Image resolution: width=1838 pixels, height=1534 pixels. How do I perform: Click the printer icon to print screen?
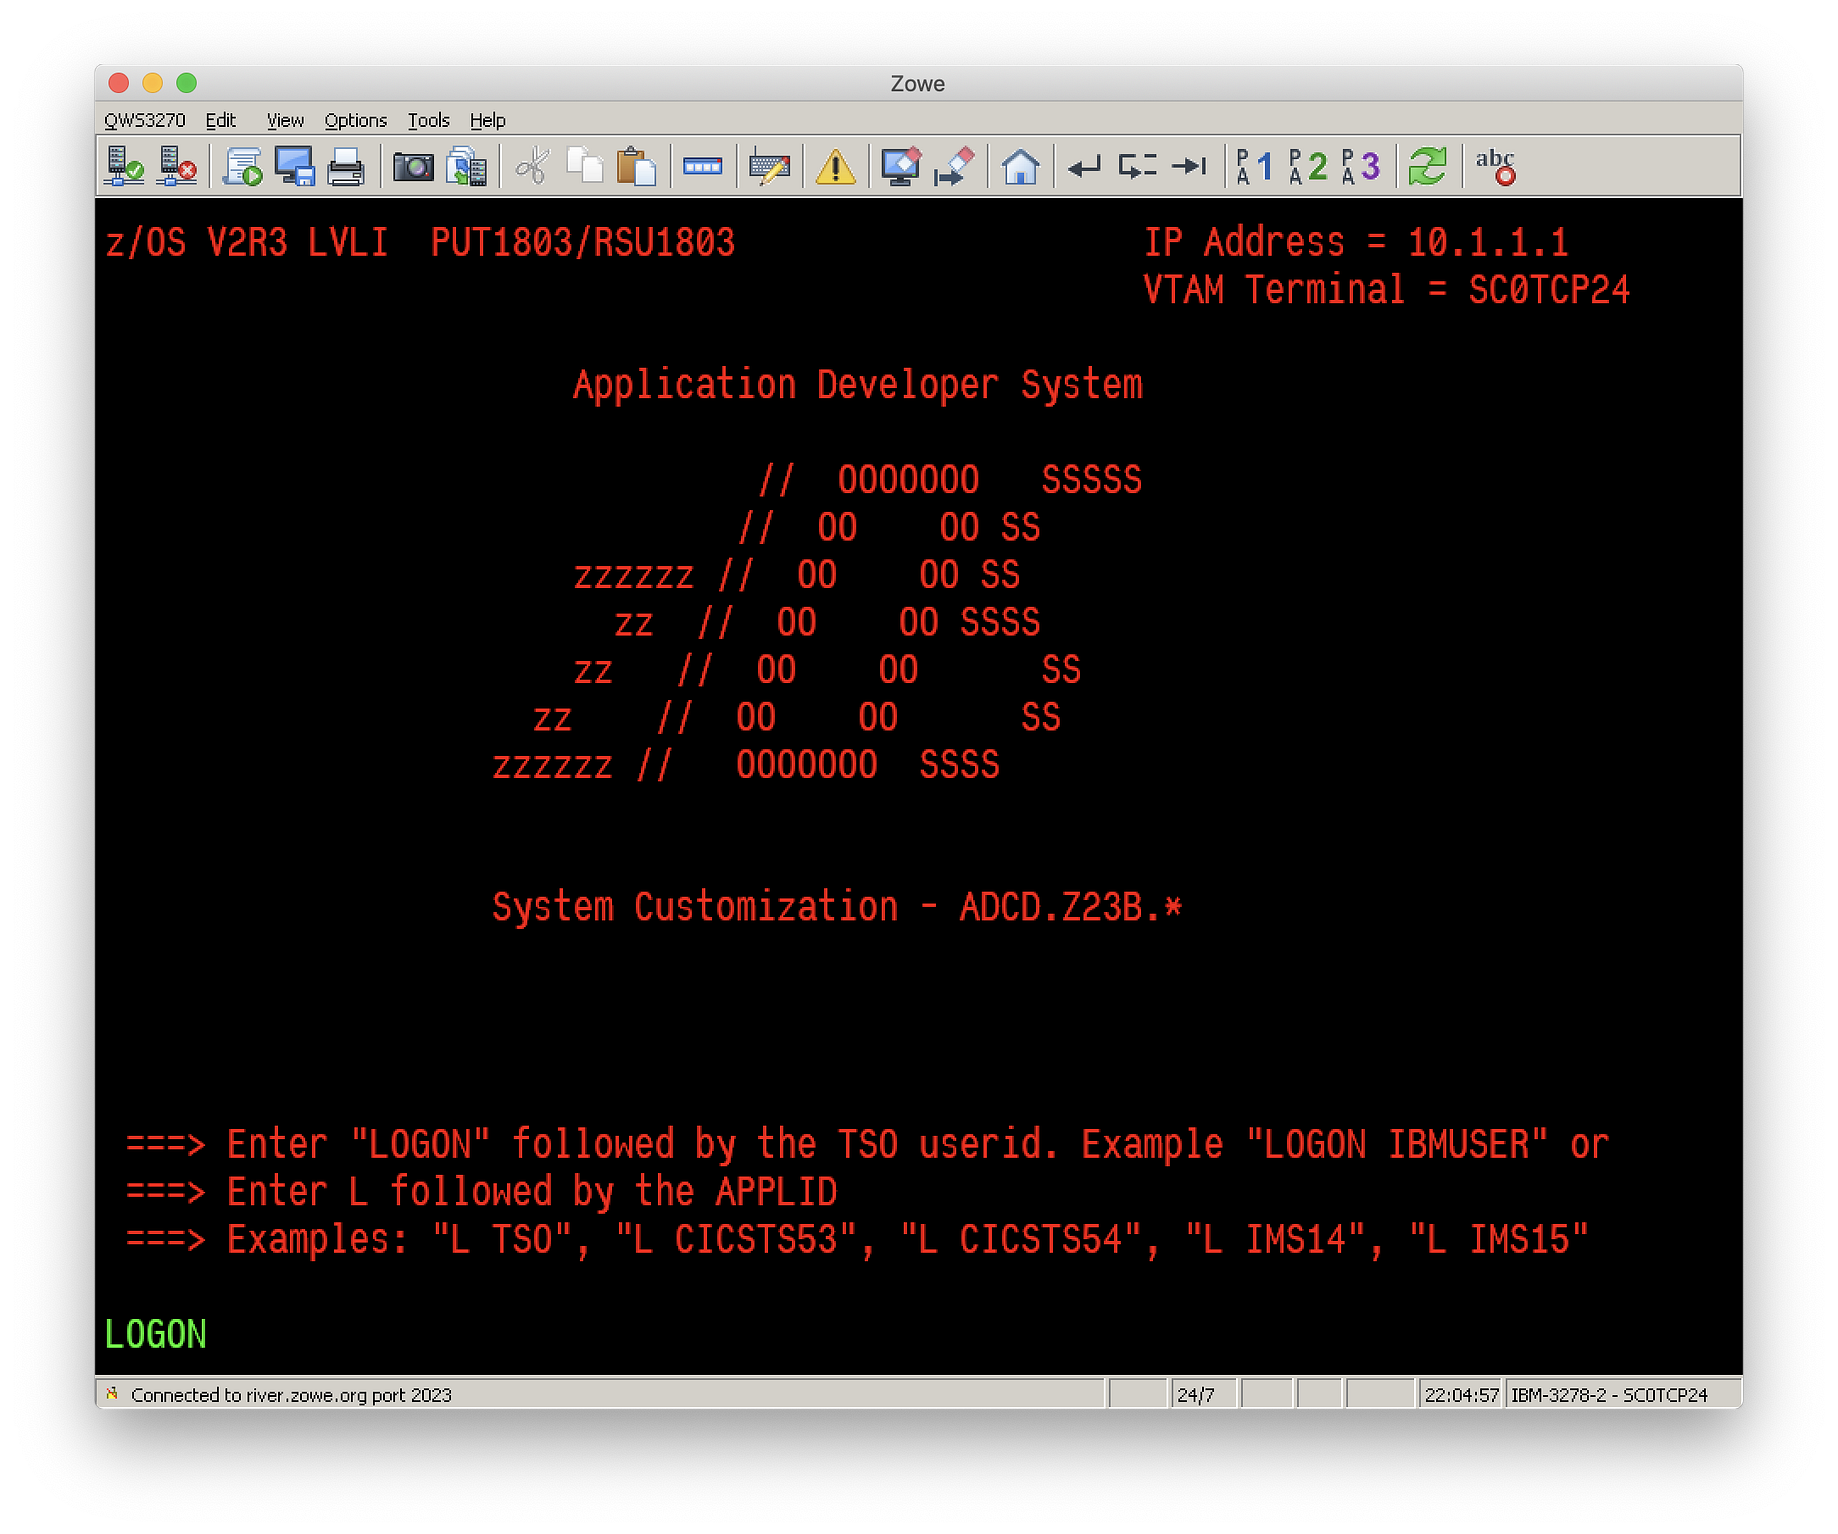pyautogui.click(x=346, y=166)
